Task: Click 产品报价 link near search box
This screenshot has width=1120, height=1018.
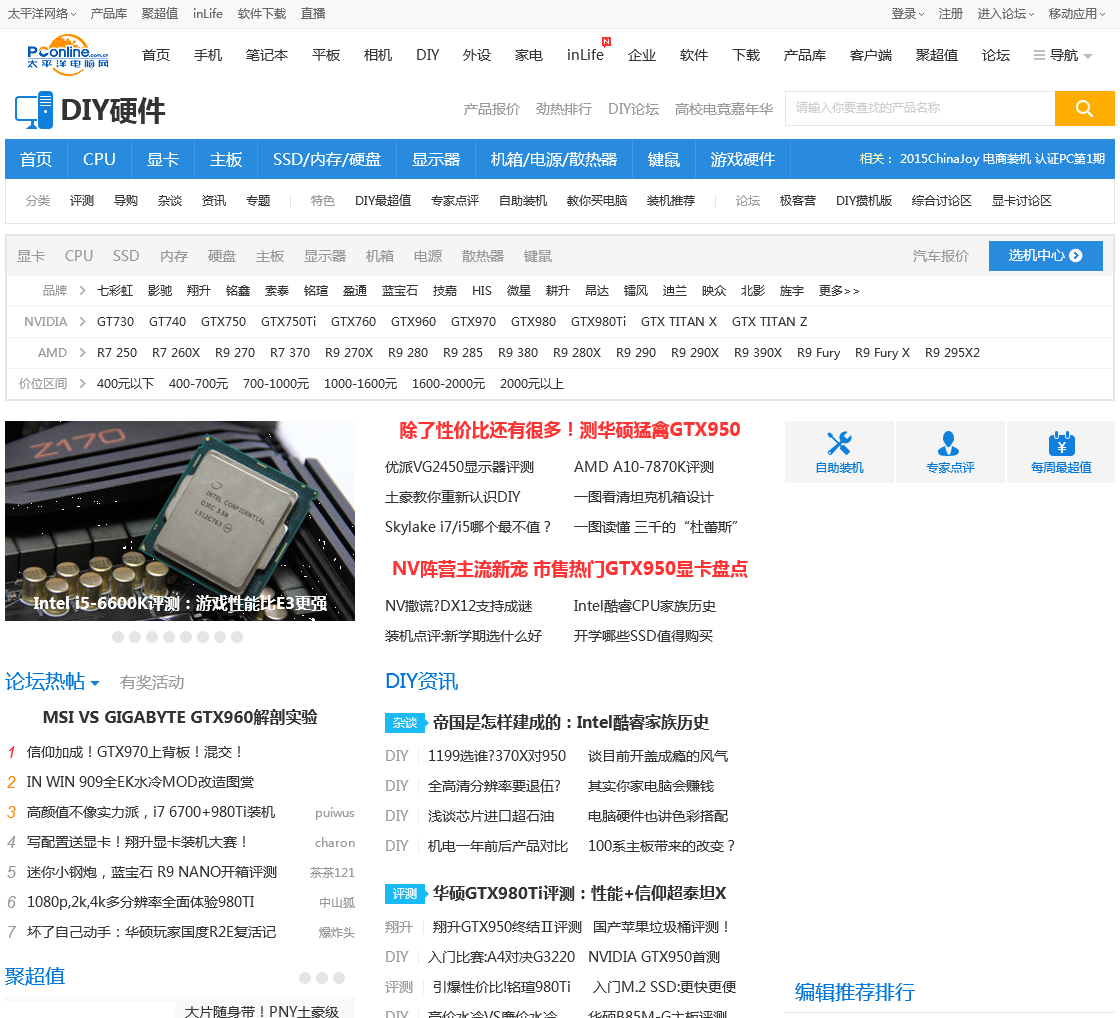Action: tap(491, 109)
